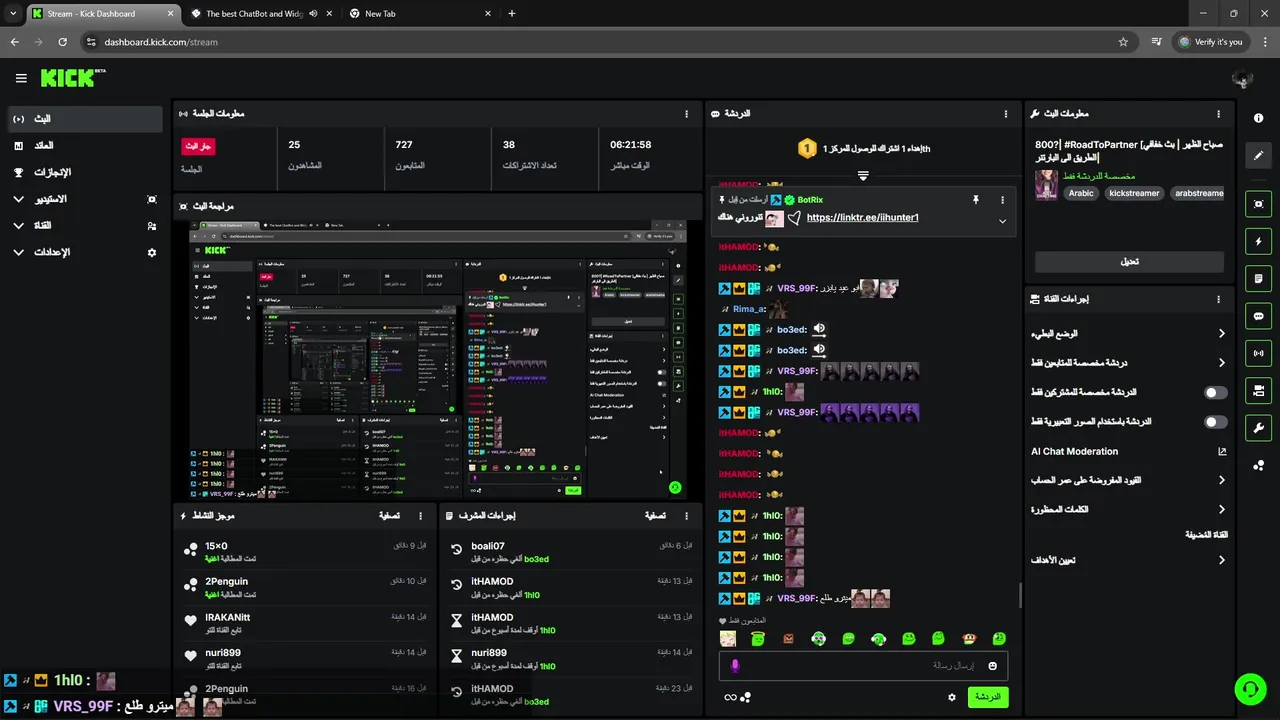Image resolution: width=1280 pixels, height=720 pixels.
Task: Toggle the live broadcast signal widget icon
Action: click(x=1258, y=353)
